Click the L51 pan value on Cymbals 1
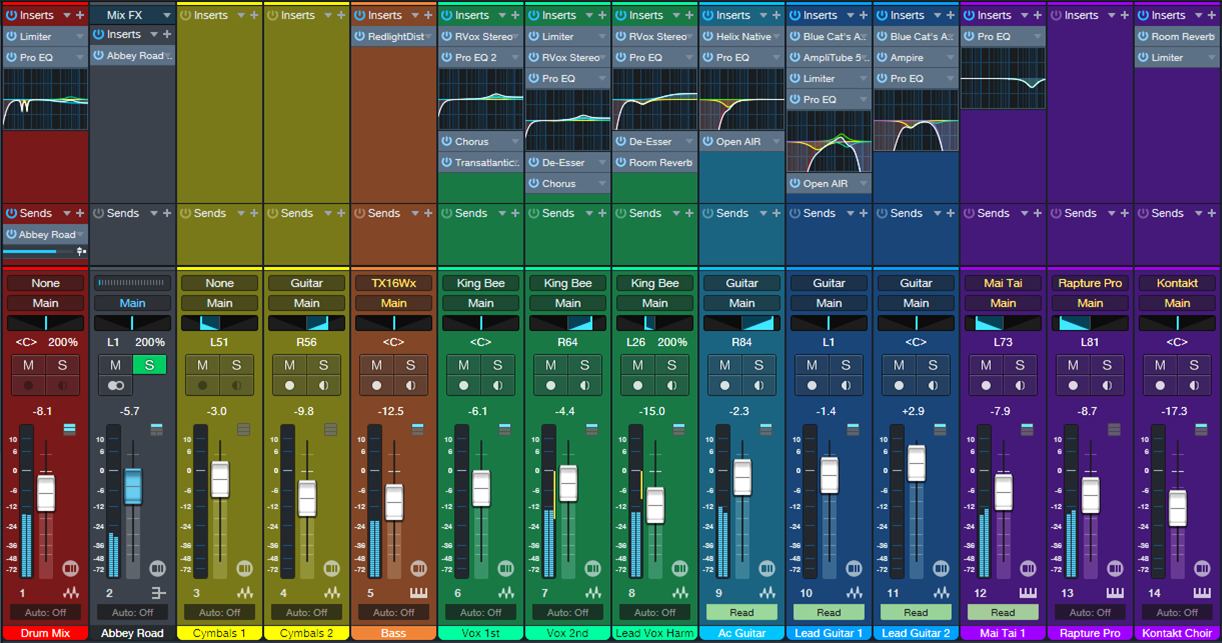 tap(220, 342)
